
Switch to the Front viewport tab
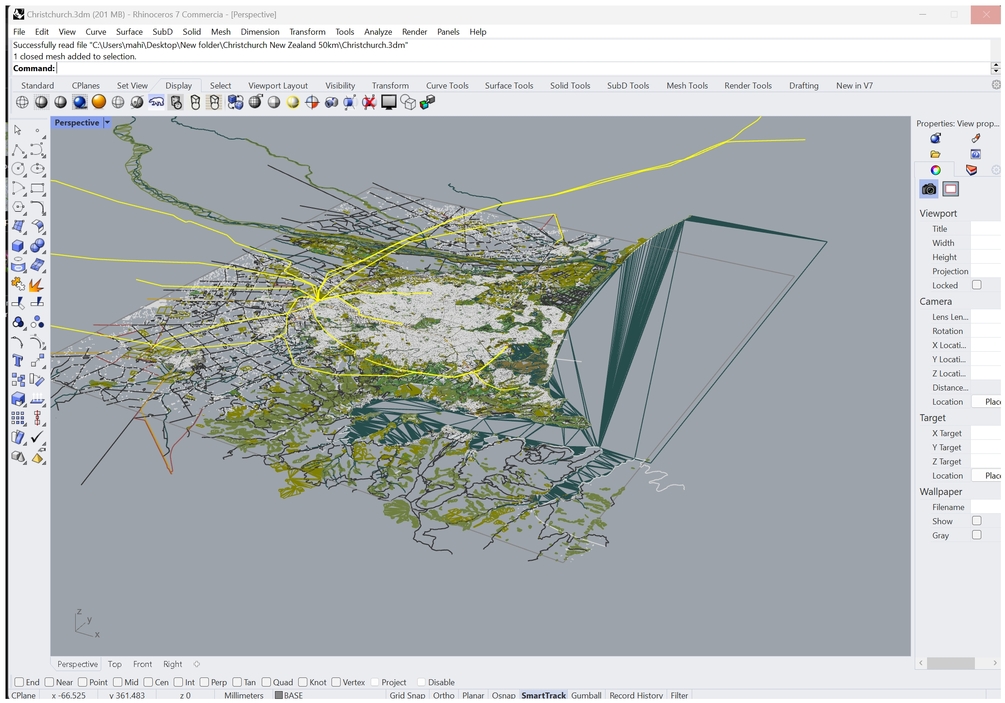(x=142, y=664)
